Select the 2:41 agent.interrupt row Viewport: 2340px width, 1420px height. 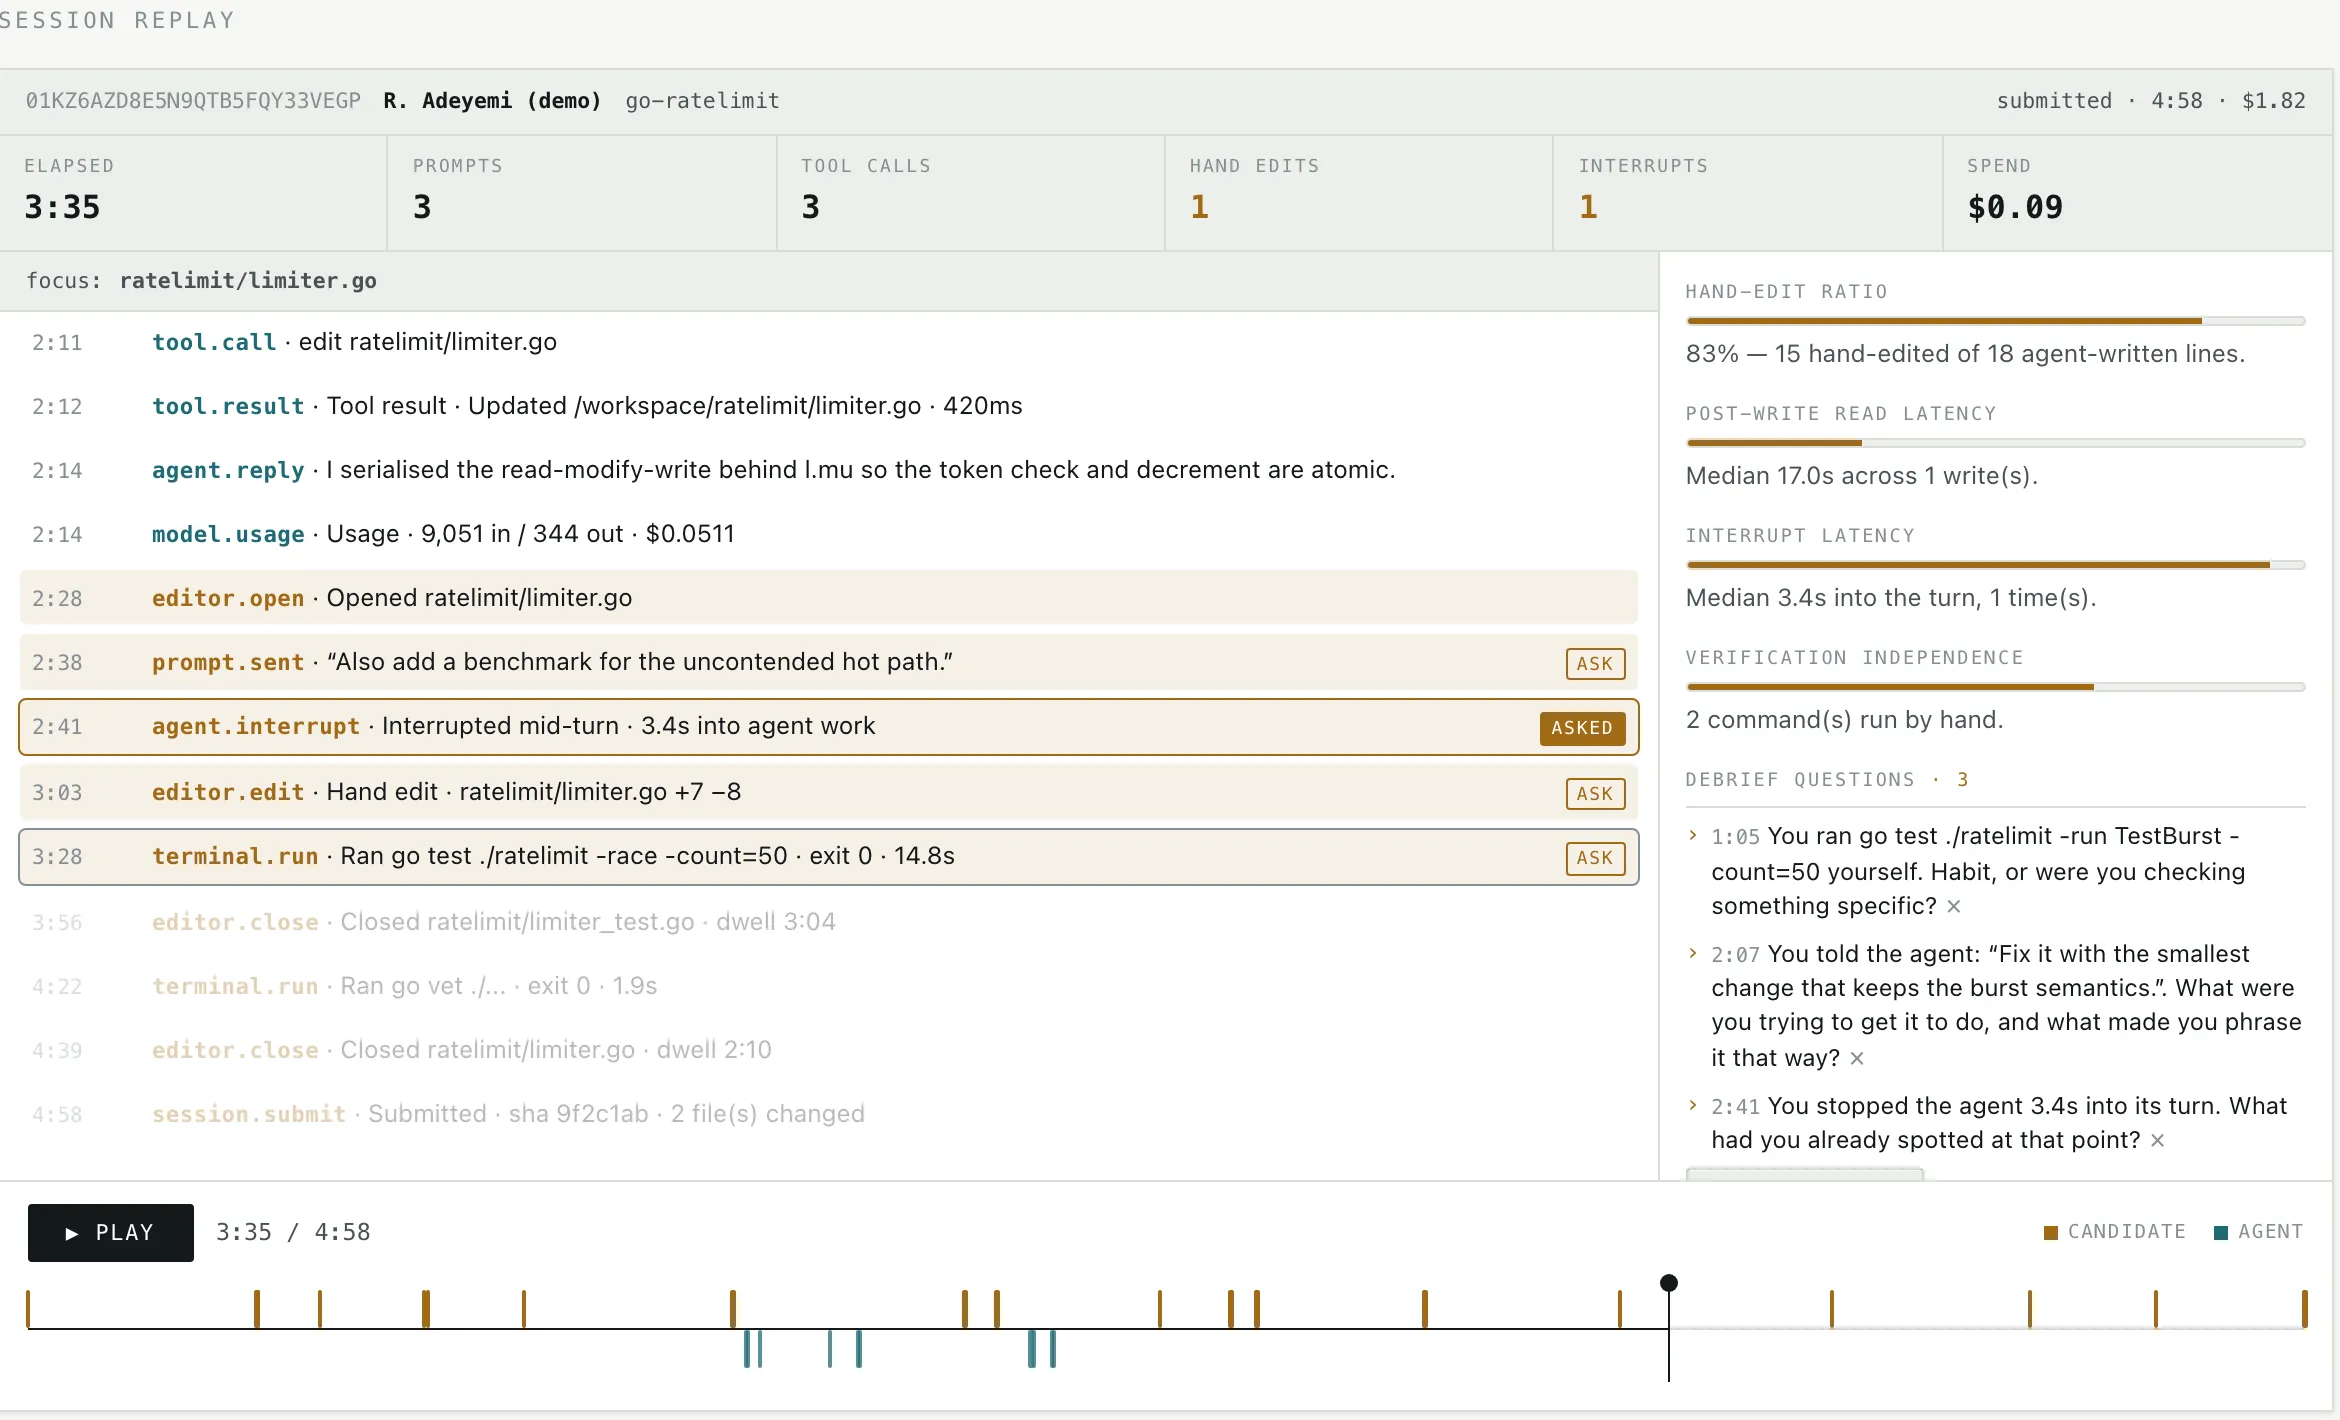point(828,727)
